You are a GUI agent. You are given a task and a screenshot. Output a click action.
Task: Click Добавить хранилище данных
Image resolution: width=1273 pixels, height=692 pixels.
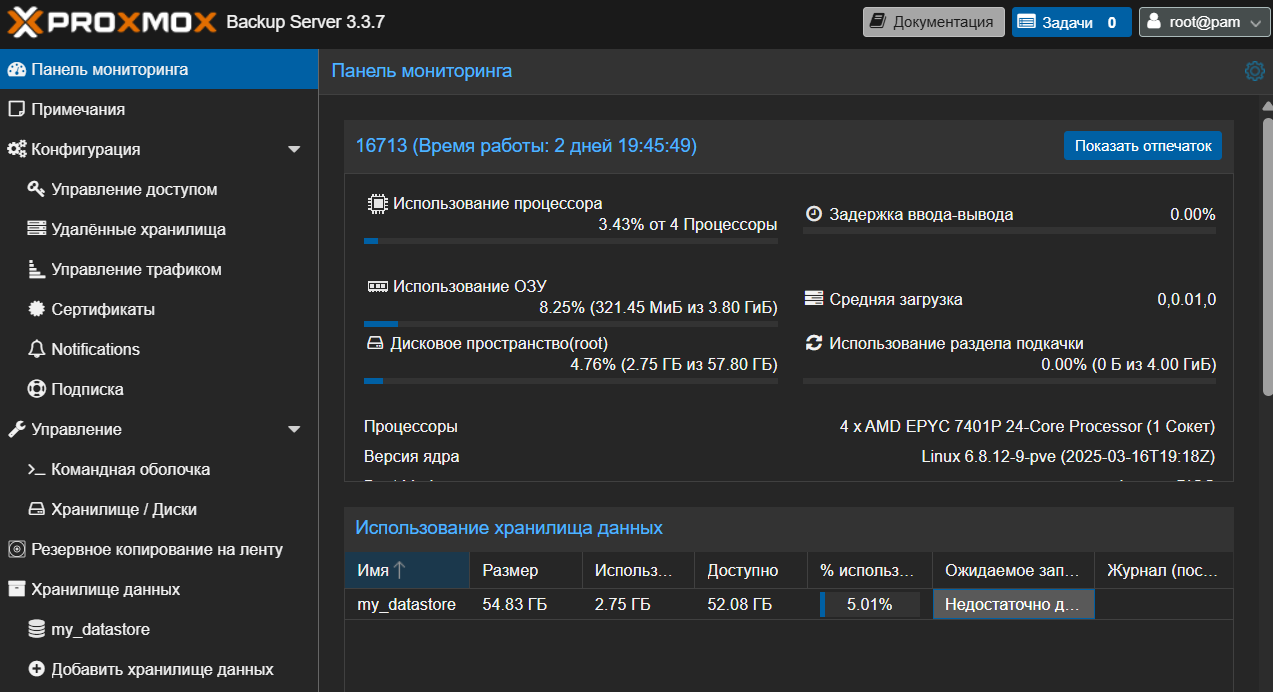pyautogui.click(x=159, y=670)
